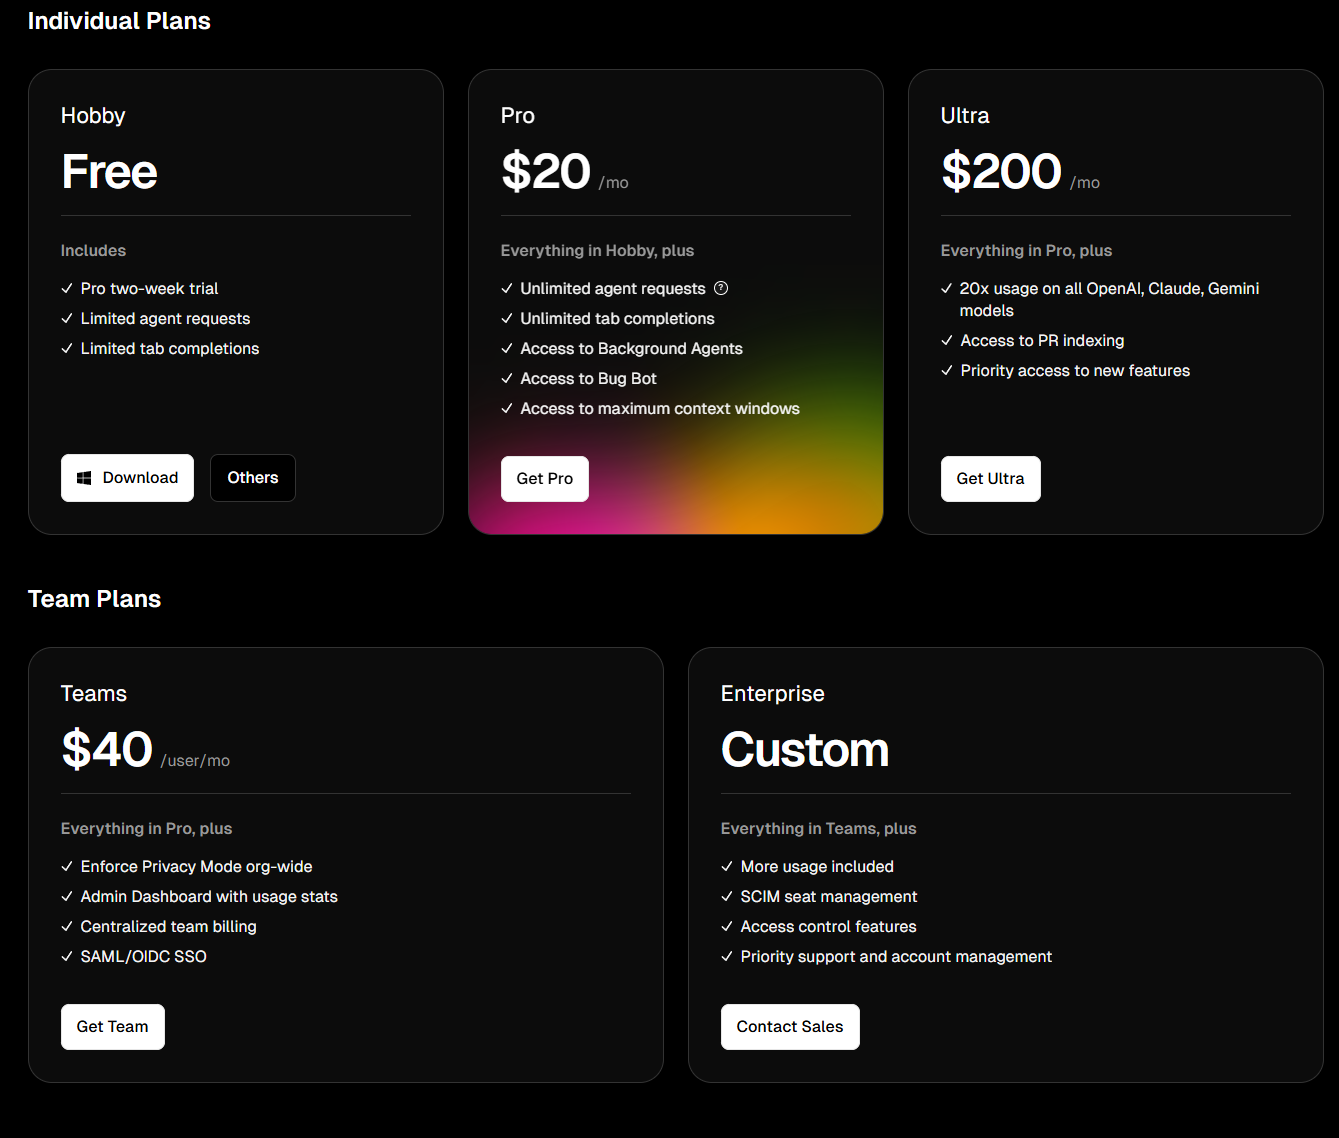This screenshot has height=1138, width=1339.
Task: Click checkmark next to SCIM seat management
Action: pos(727,896)
